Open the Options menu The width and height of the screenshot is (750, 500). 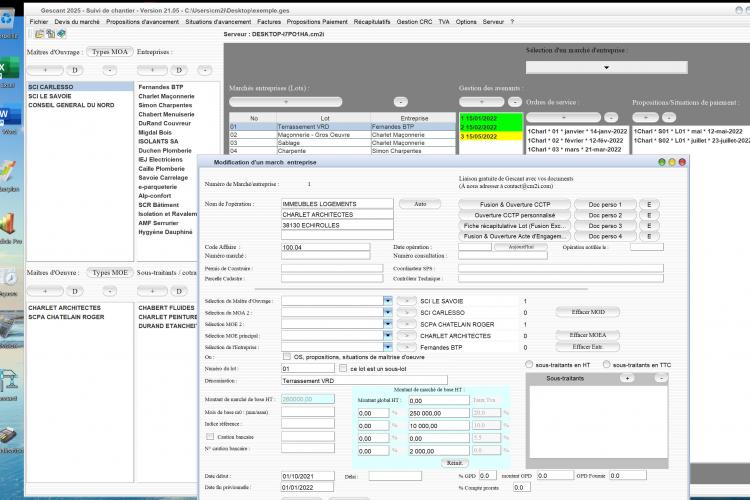[466, 22]
